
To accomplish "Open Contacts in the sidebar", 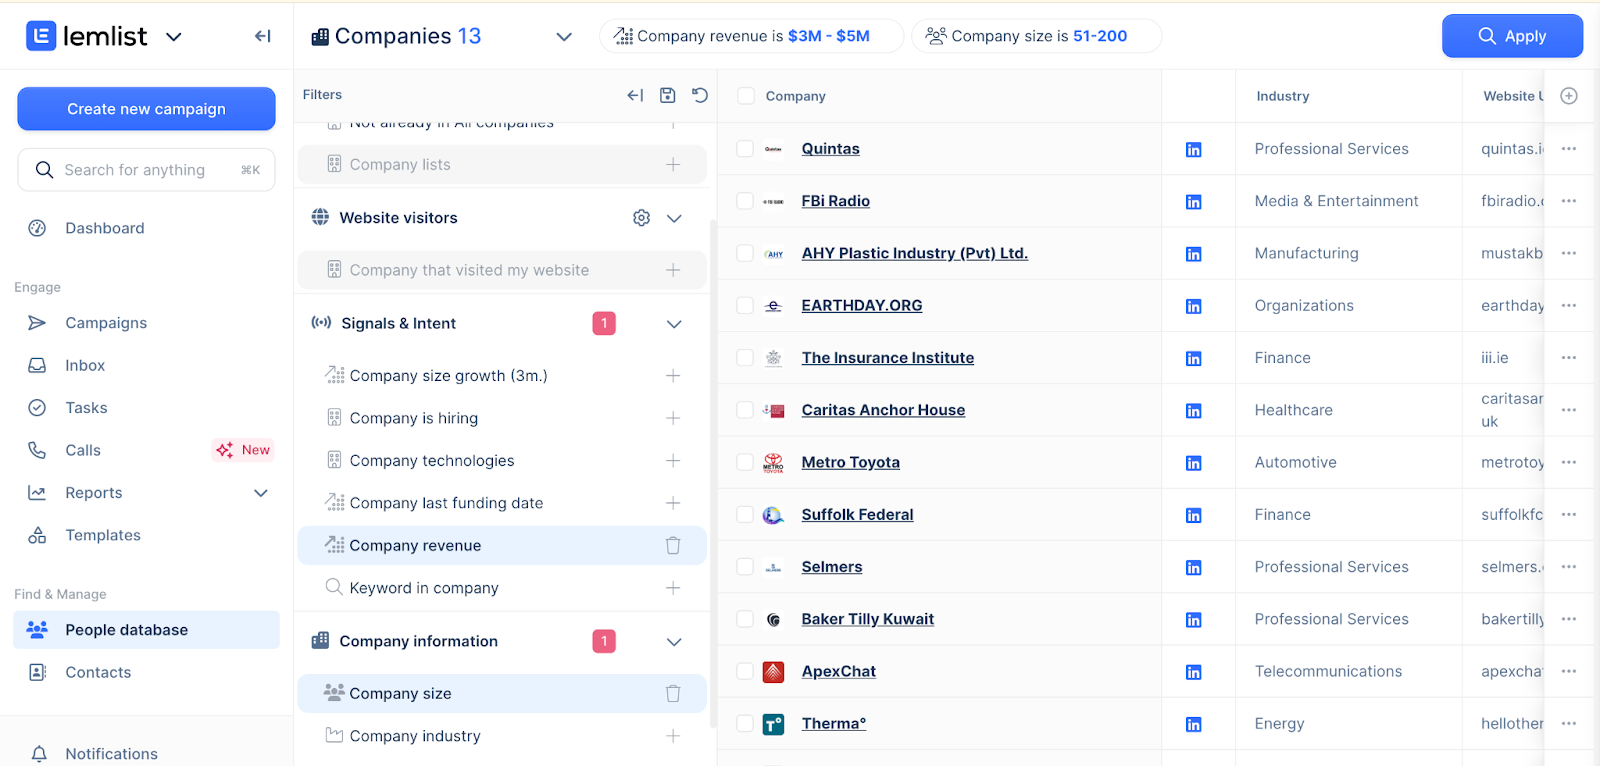I will [98, 673].
